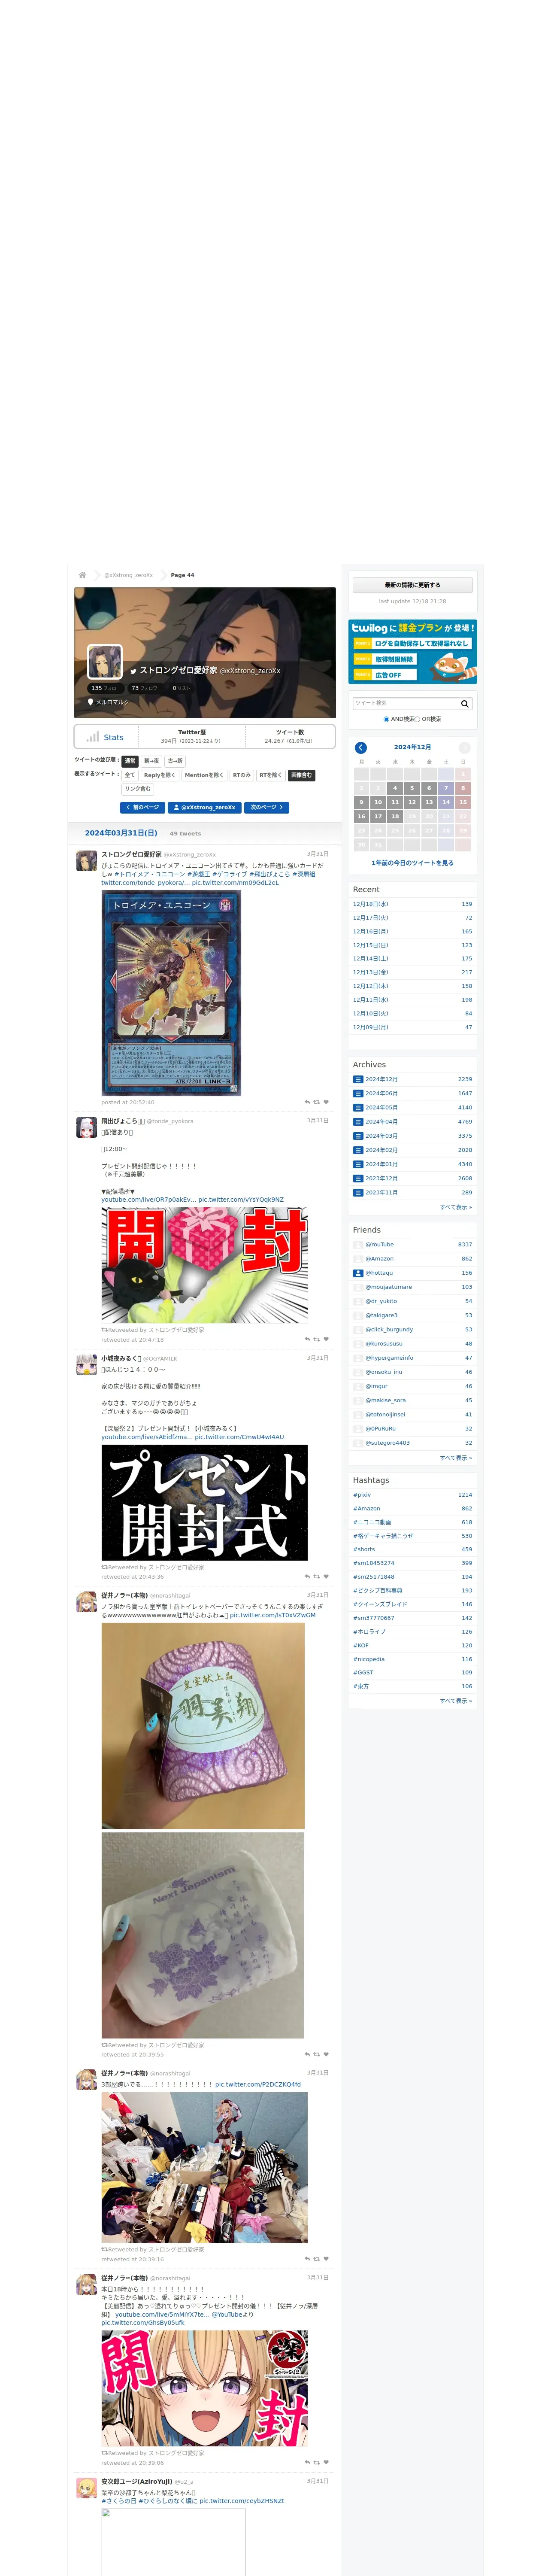The height and width of the screenshot is (2576, 551).
Task: Like the tweet retweeted at 20:47:16
Action: tap(326, 1339)
